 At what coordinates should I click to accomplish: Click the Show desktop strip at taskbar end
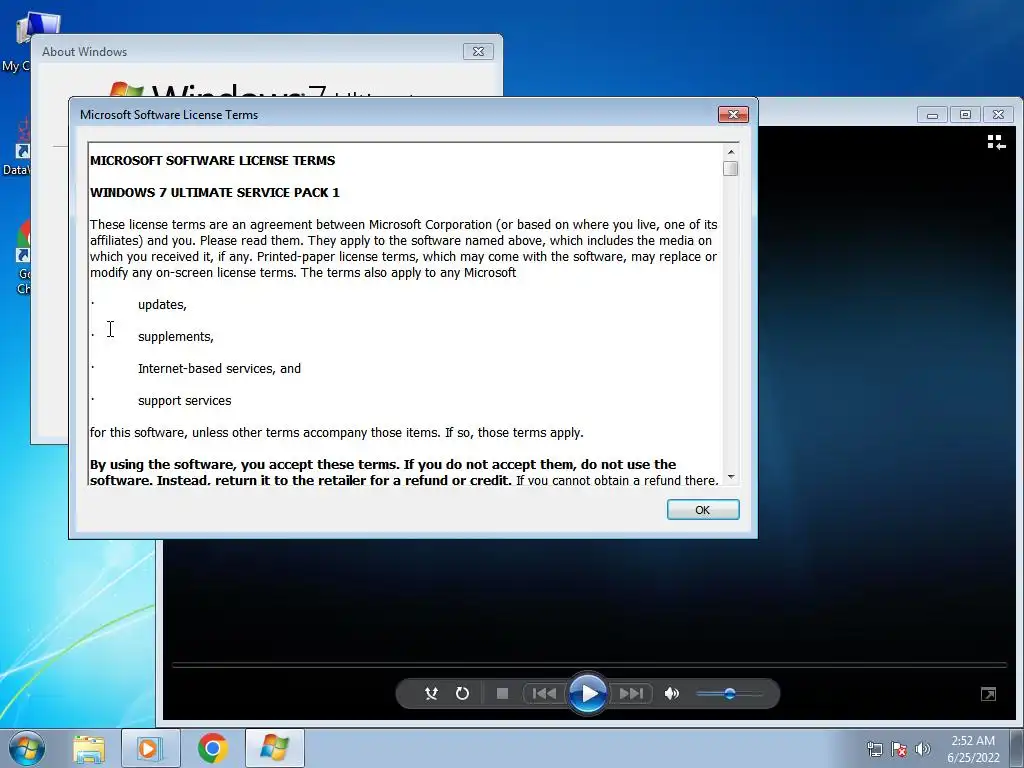[x=1016, y=749]
